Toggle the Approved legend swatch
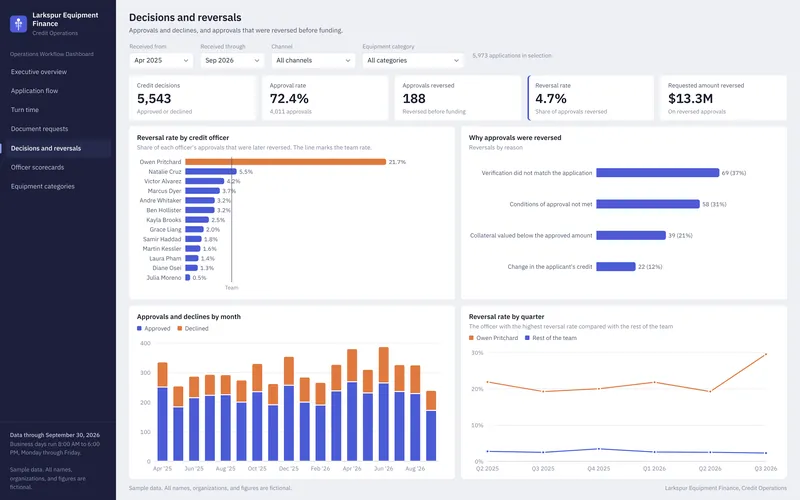This screenshot has width=800, height=500. click(x=139, y=329)
